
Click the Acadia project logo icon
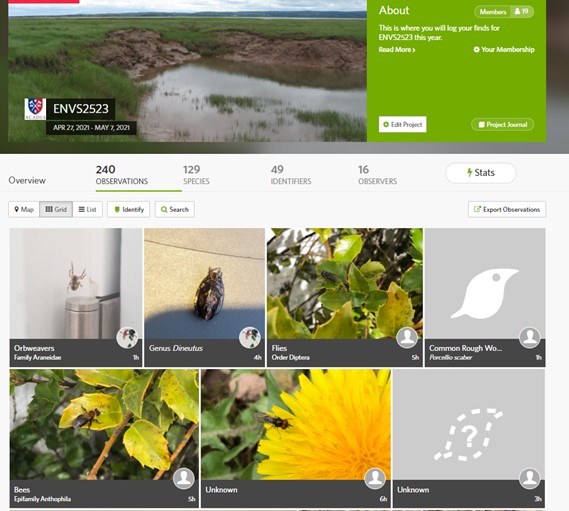click(x=35, y=109)
